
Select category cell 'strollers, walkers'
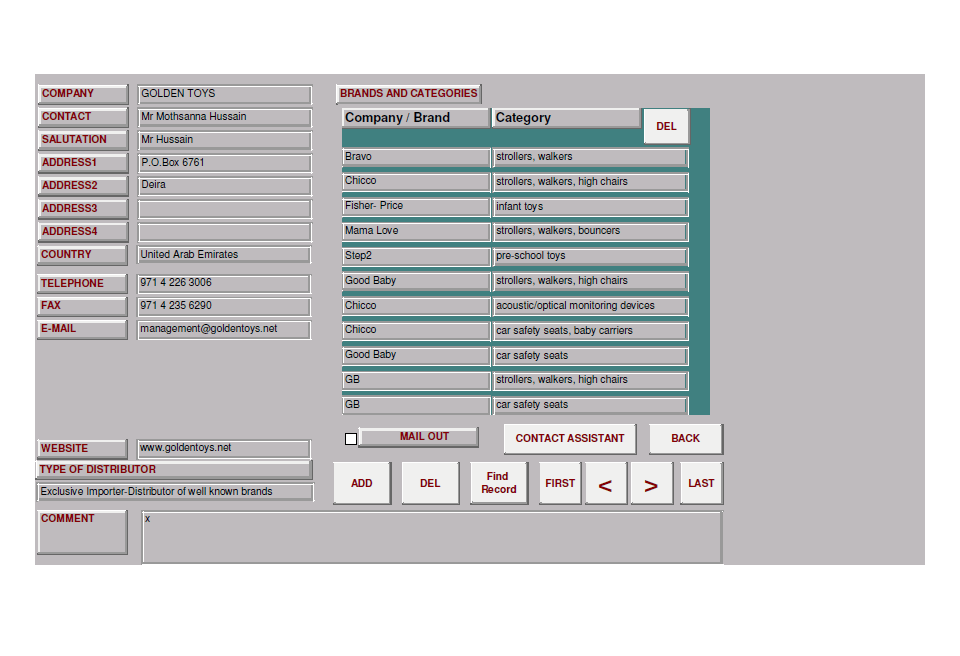(x=591, y=157)
